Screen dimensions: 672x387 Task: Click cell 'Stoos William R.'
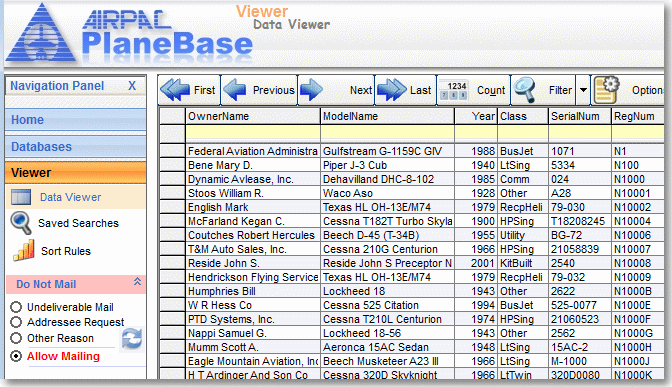tap(253, 193)
